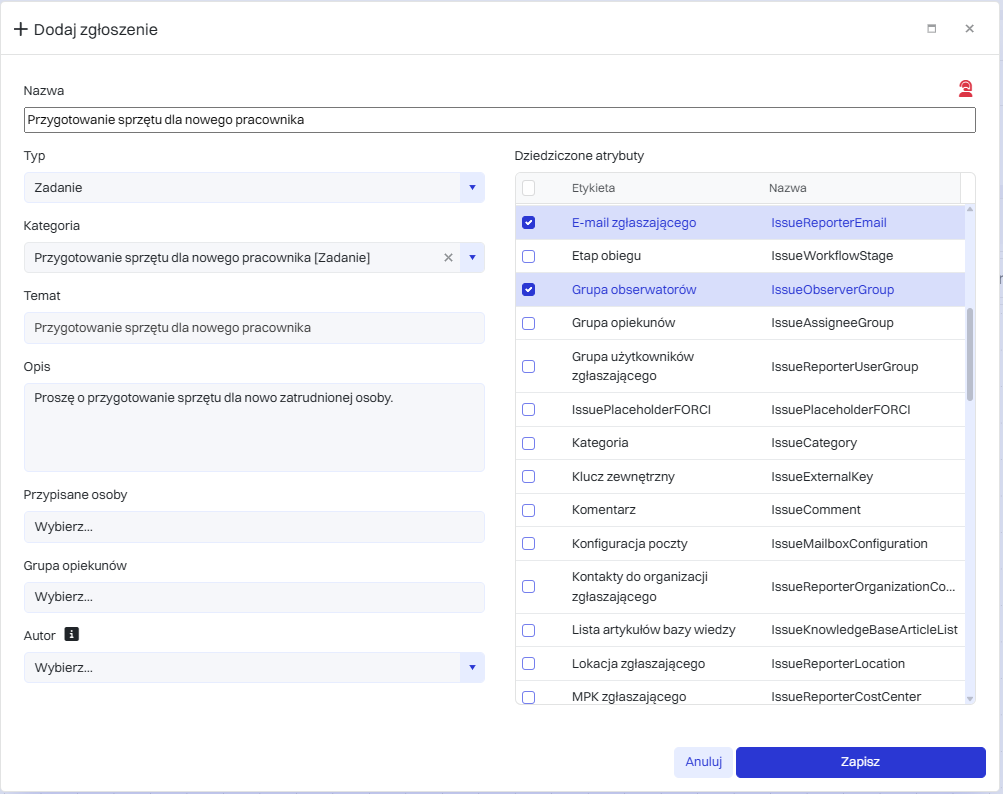Viewport: 1003px width, 794px height.
Task: Check MPK zgłaszającego attribute
Action: (528, 697)
